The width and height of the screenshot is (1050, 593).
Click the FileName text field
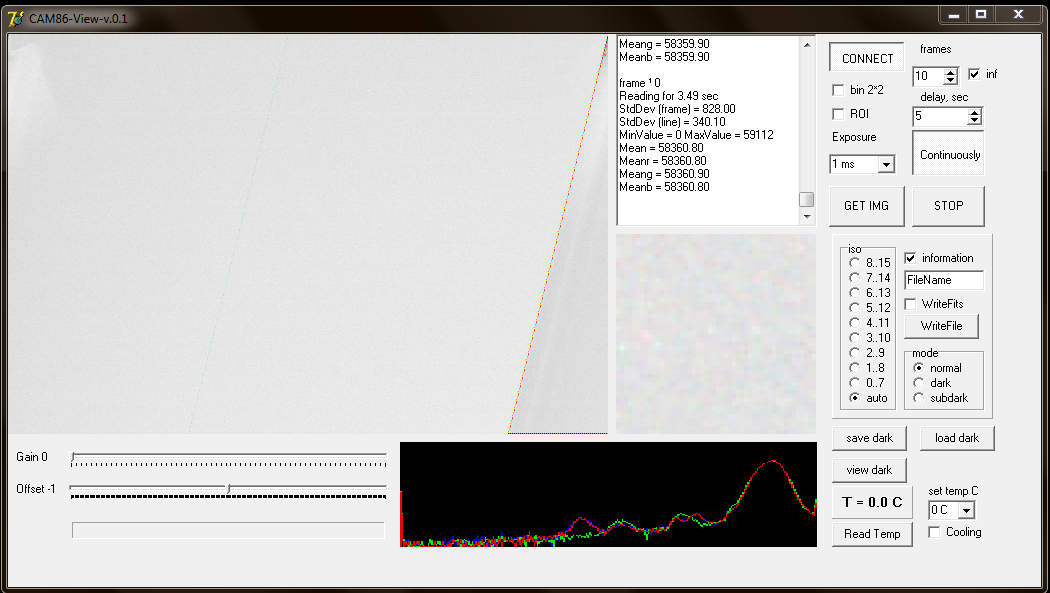(944, 280)
